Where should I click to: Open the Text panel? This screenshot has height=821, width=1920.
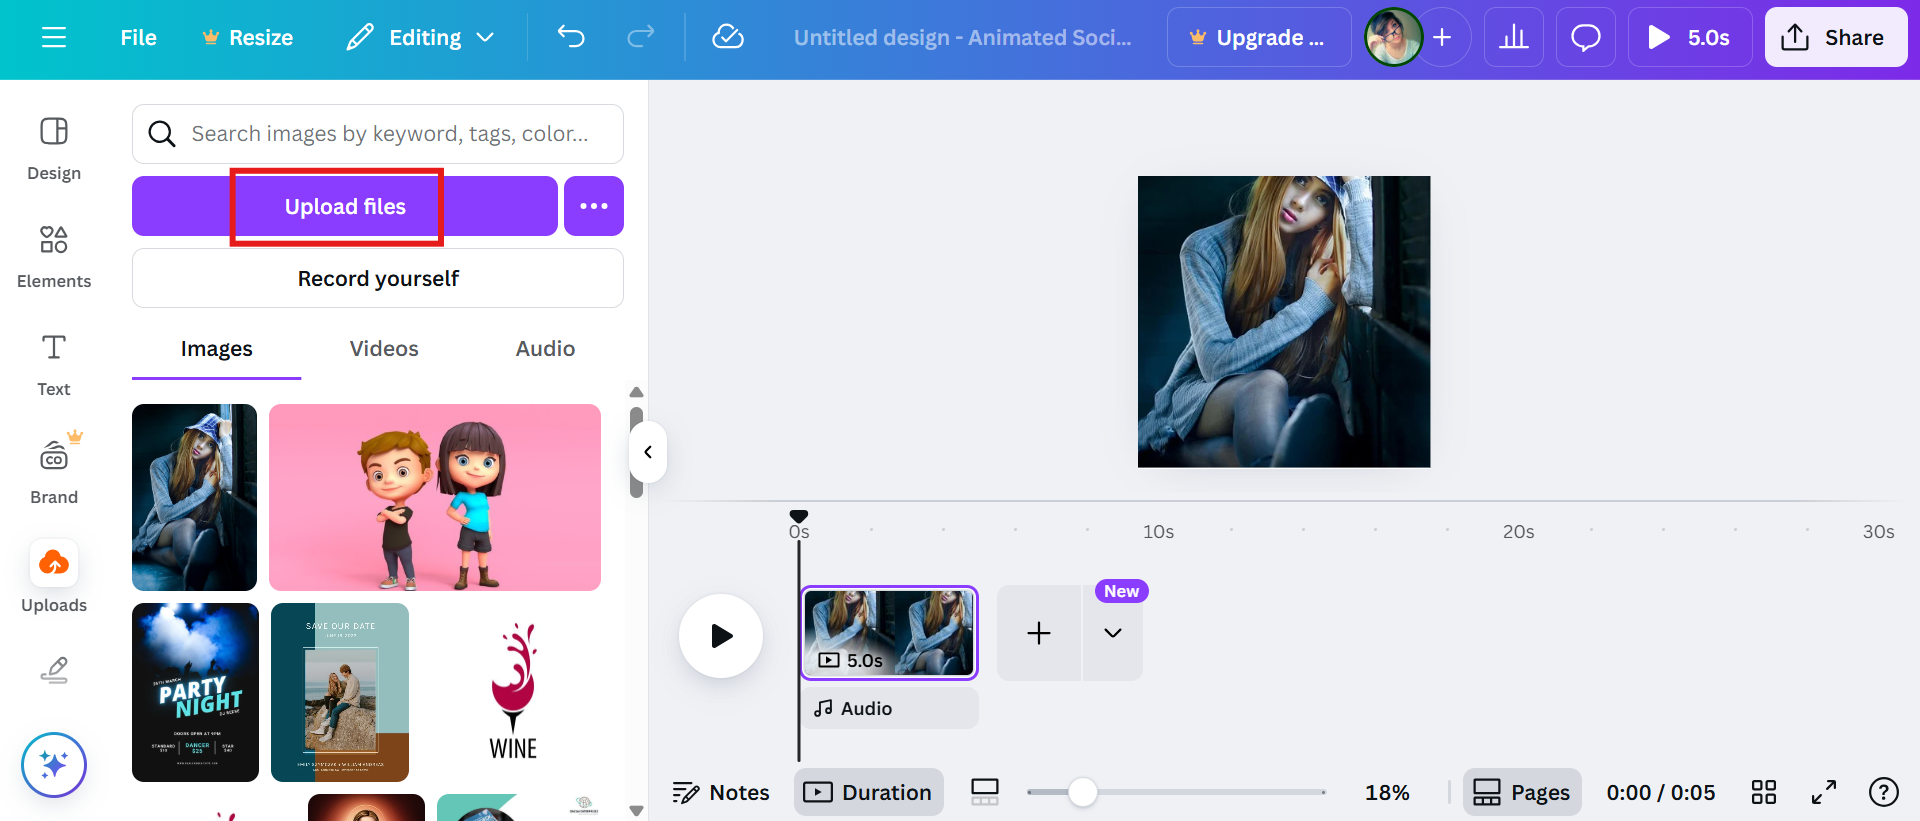click(x=54, y=364)
